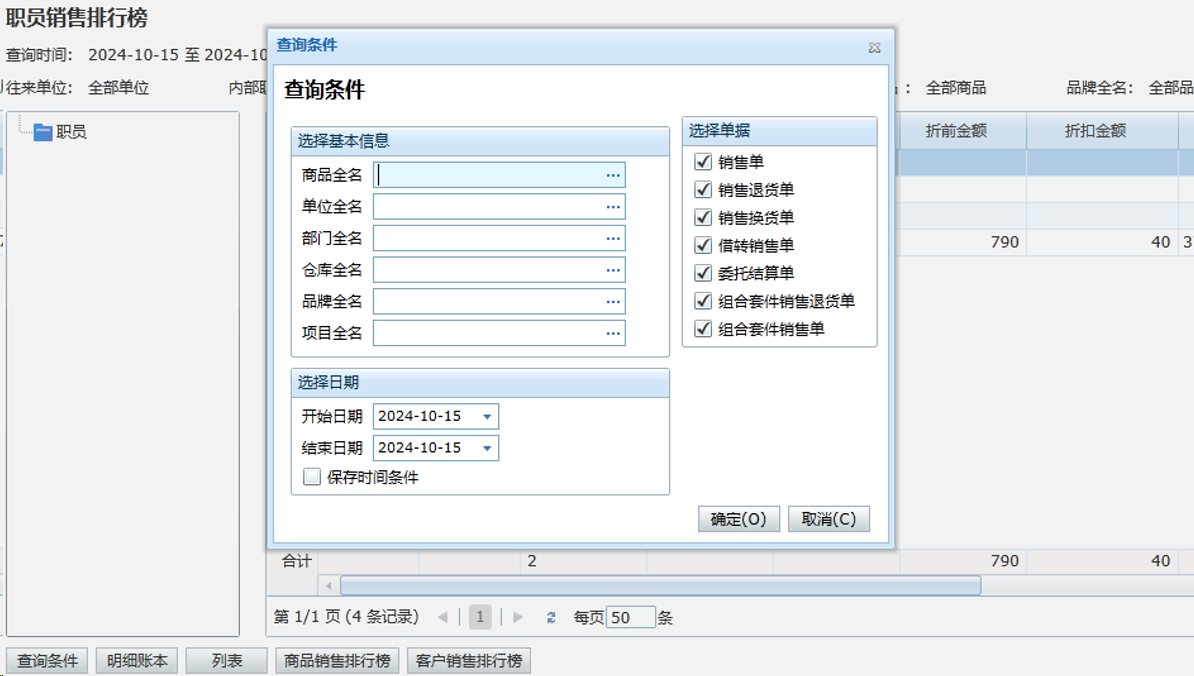The width and height of the screenshot is (1194, 676).
Task: Confirm query with 确定(O) button
Action: tap(738, 519)
